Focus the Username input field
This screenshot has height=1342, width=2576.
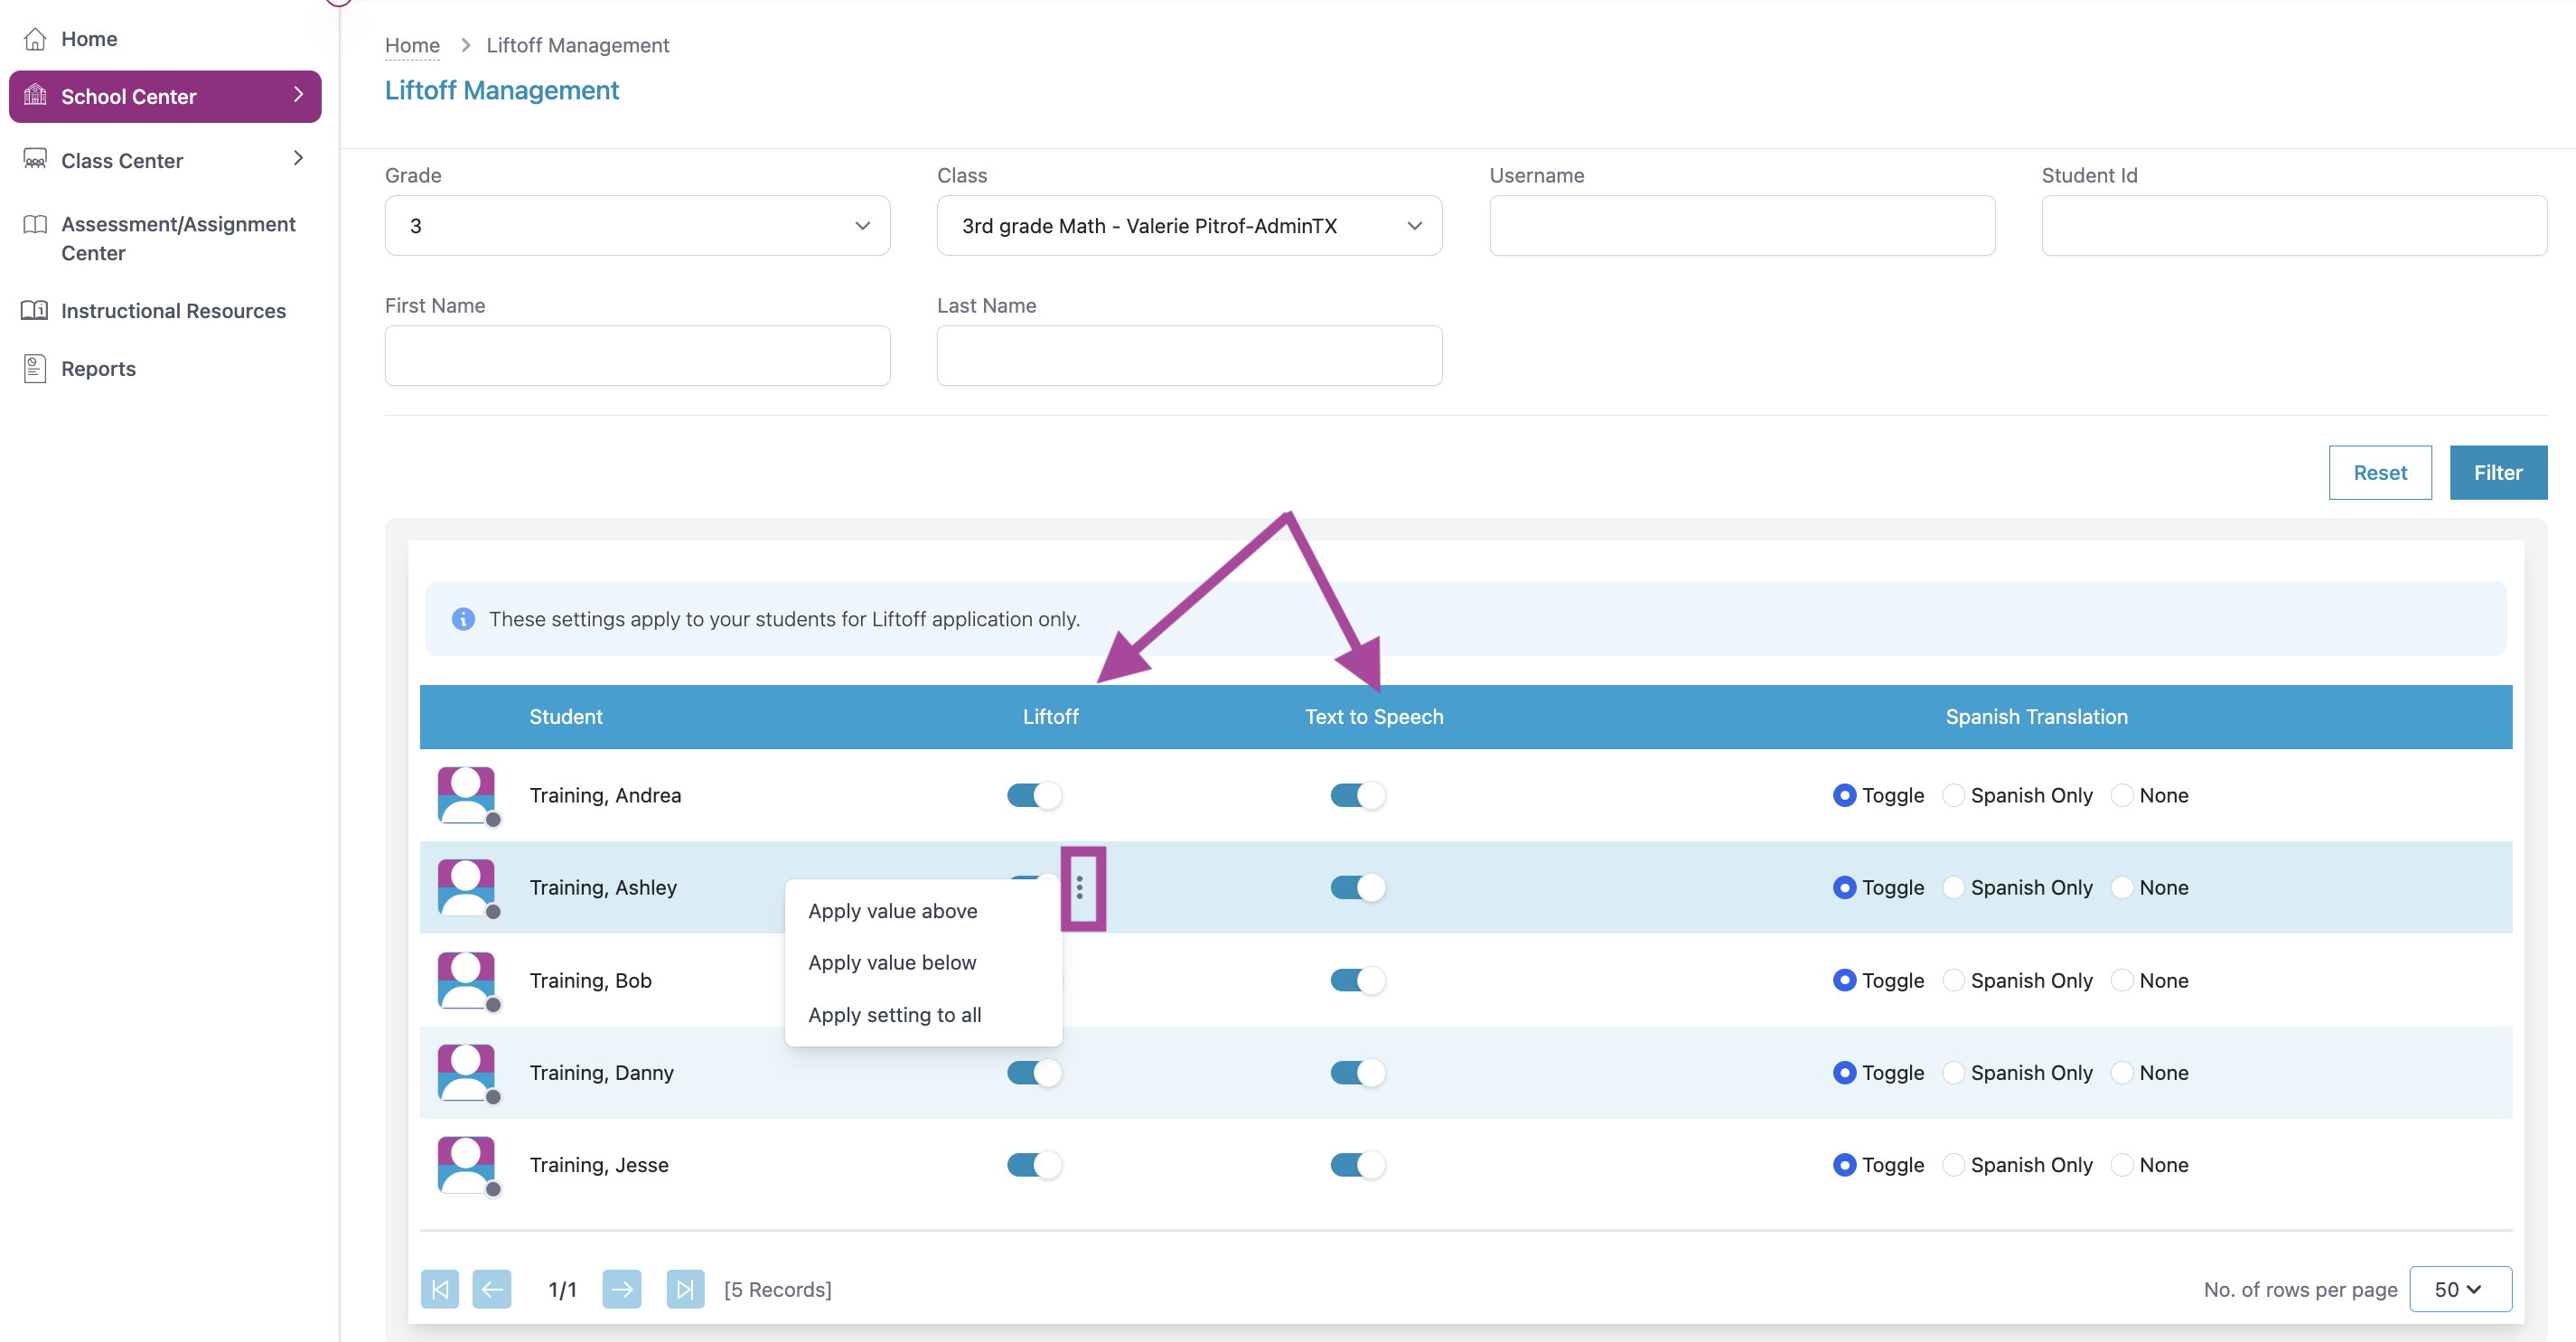pyautogui.click(x=1742, y=225)
